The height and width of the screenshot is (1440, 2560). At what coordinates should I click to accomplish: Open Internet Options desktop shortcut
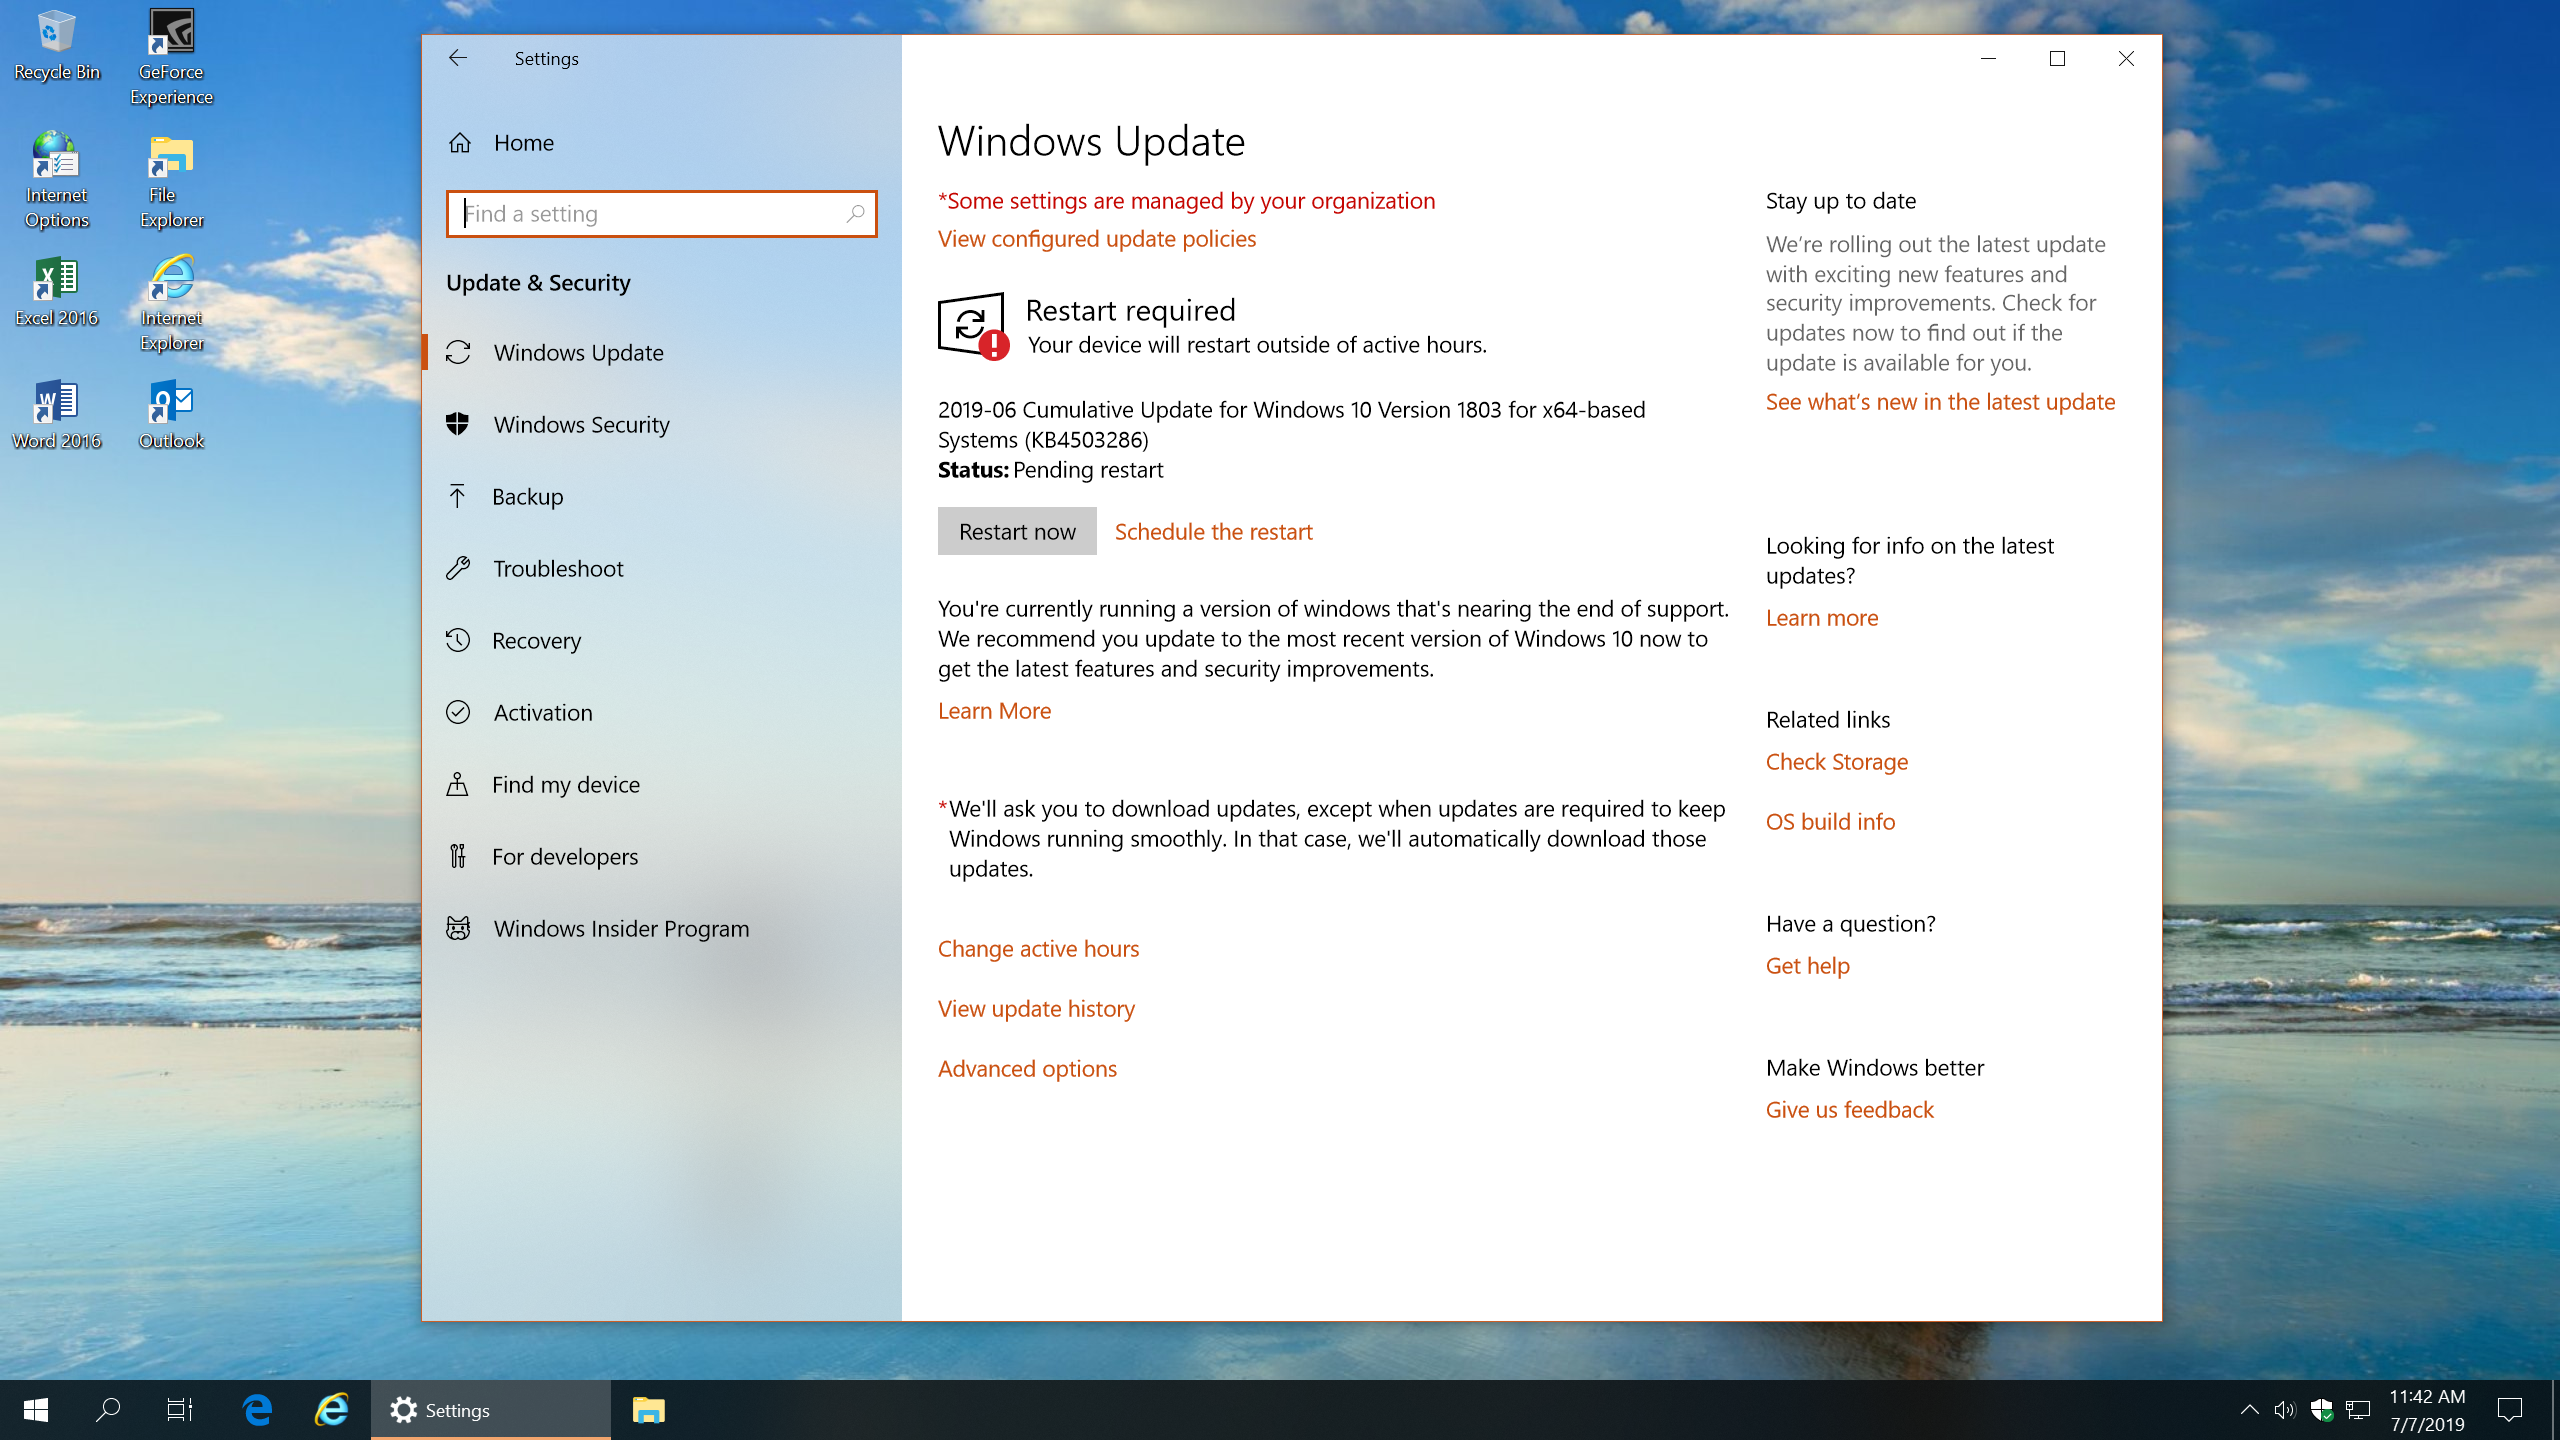point(56,180)
